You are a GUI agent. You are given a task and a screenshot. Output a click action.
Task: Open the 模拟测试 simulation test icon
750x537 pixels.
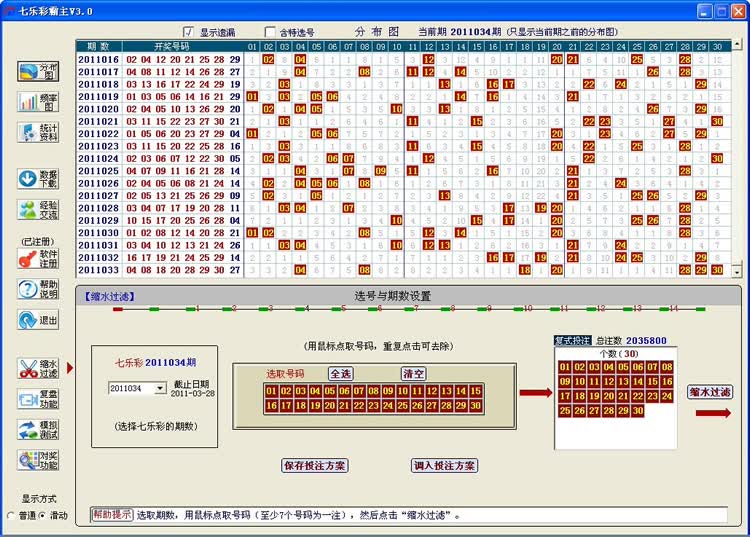(x=38, y=430)
